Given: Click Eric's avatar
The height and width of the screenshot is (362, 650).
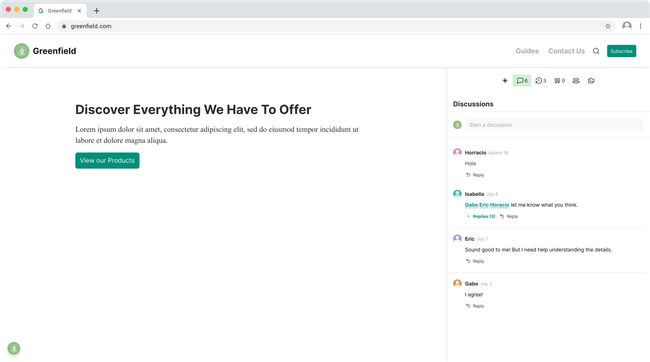Looking at the screenshot, I should [x=457, y=238].
